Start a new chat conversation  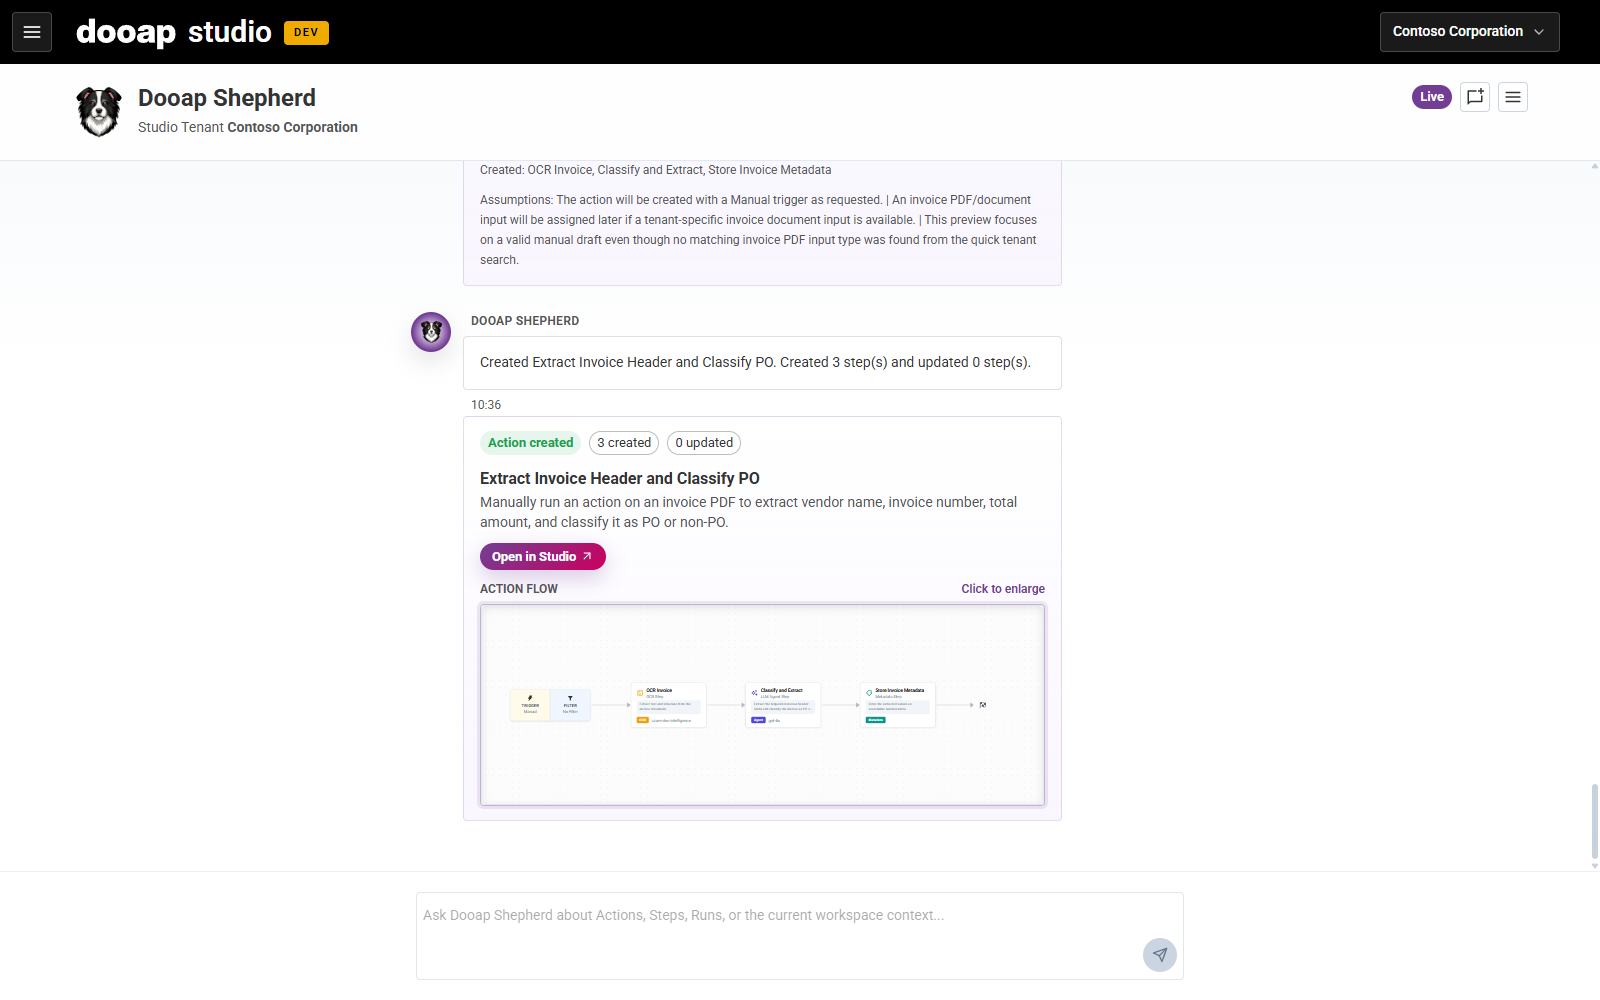click(x=1475, y=97)
